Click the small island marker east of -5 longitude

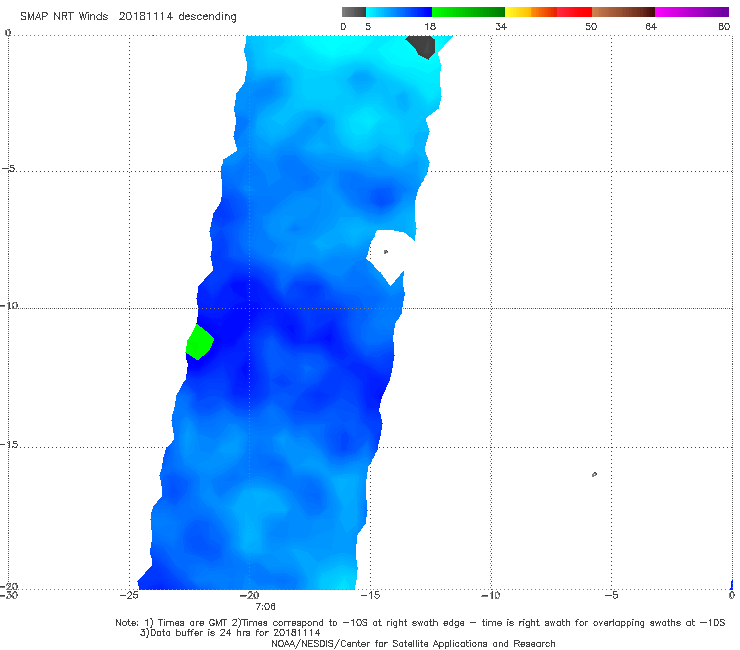click(x=594, y=474)
